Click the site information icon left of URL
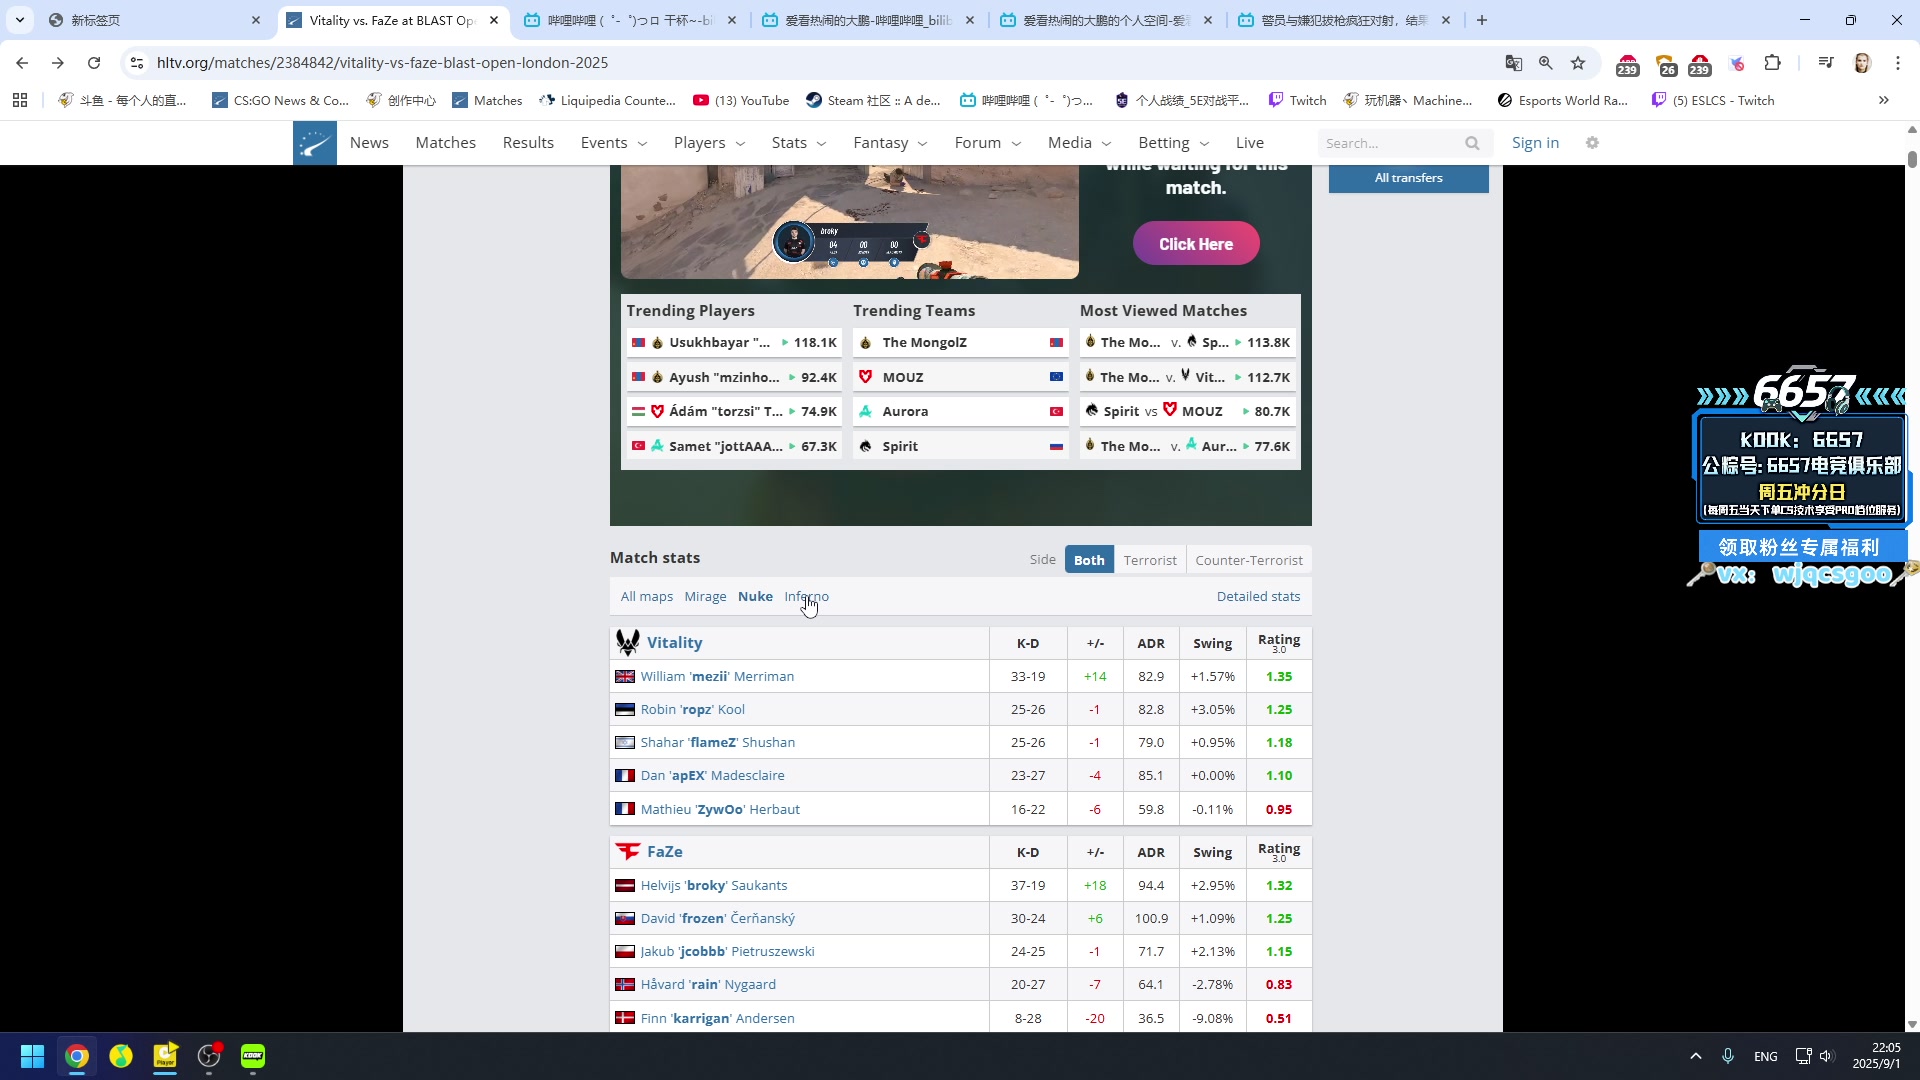 tap(137, 63)
